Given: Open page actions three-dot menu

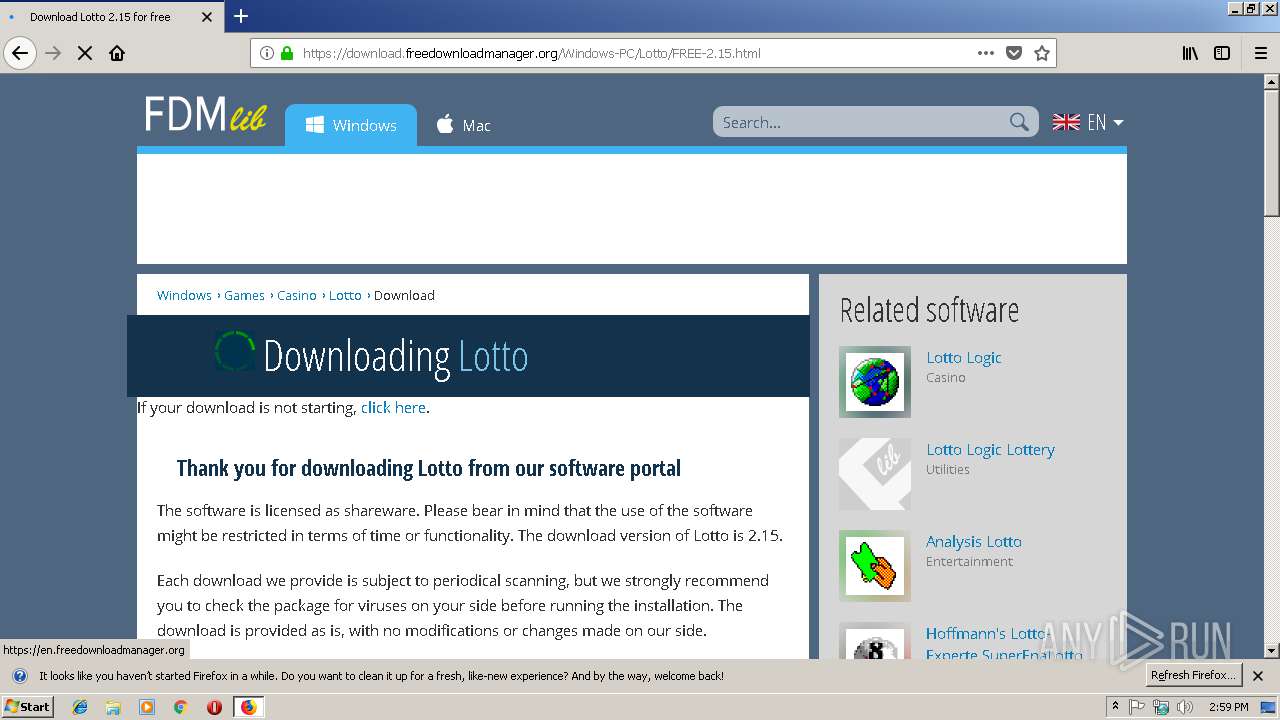Looking at the screenshot, I should coord(986,53).
